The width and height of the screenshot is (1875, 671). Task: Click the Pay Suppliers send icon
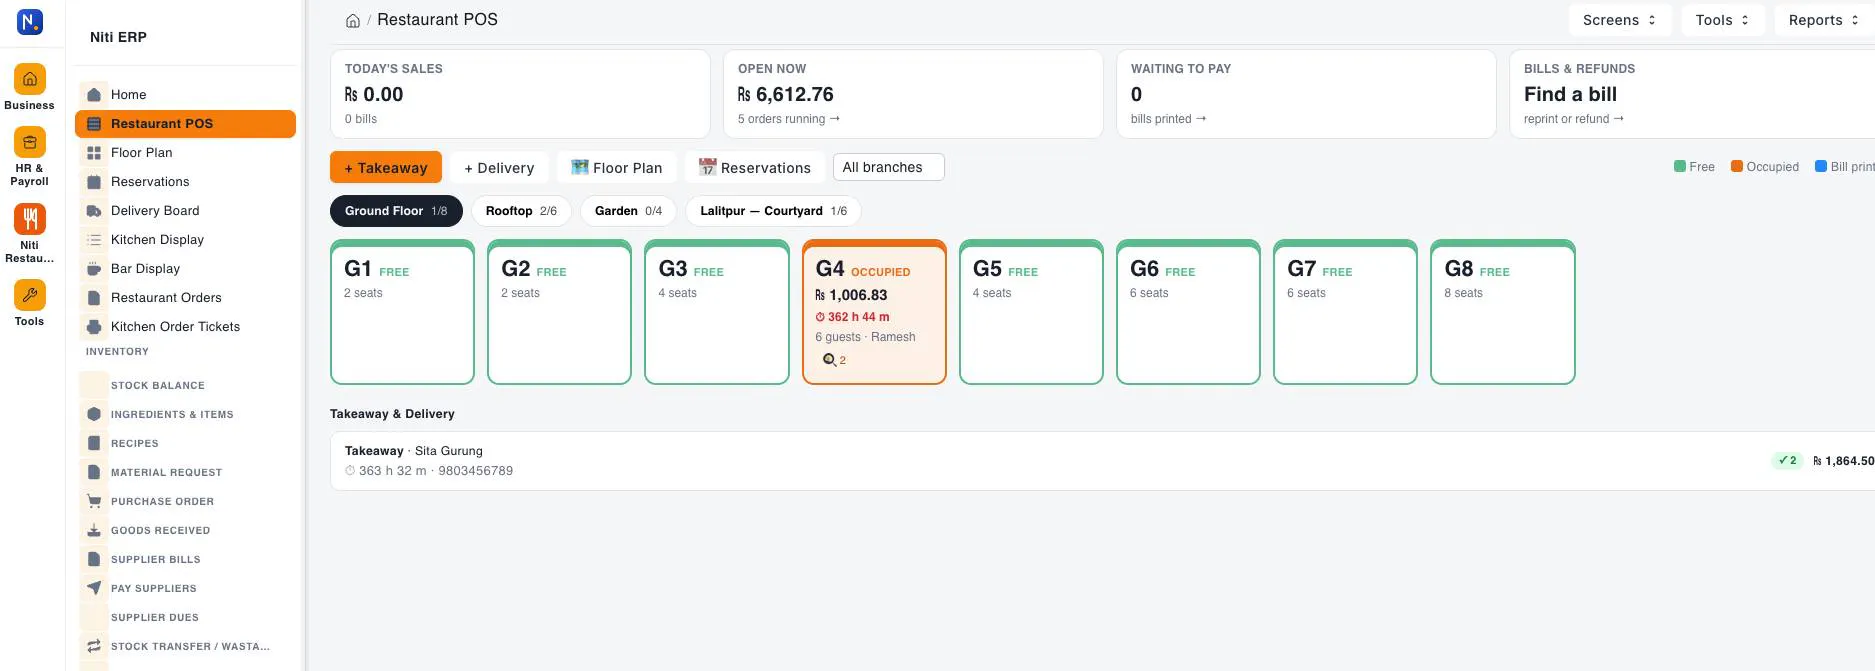pyautogui.click(x=94, y=588)
